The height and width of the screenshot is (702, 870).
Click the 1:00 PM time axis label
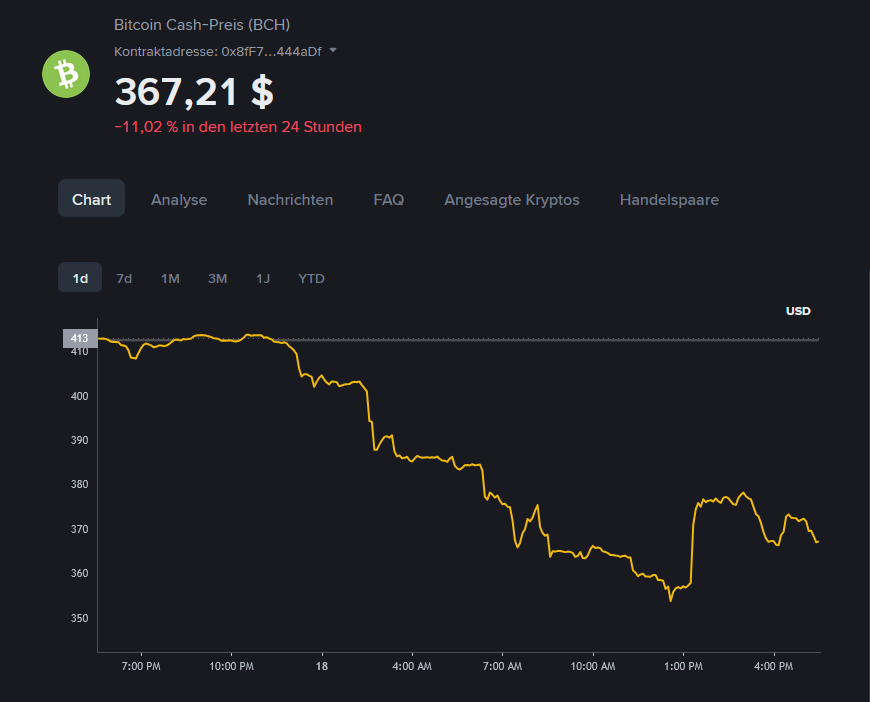click(683, 666)
